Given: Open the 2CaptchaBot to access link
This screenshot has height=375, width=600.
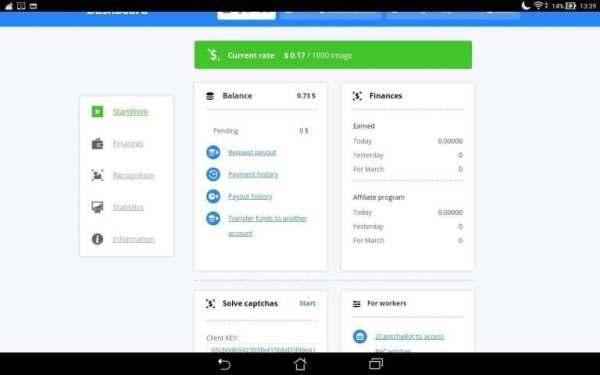Looking at the screenshot, I should (x=409, y=336).
